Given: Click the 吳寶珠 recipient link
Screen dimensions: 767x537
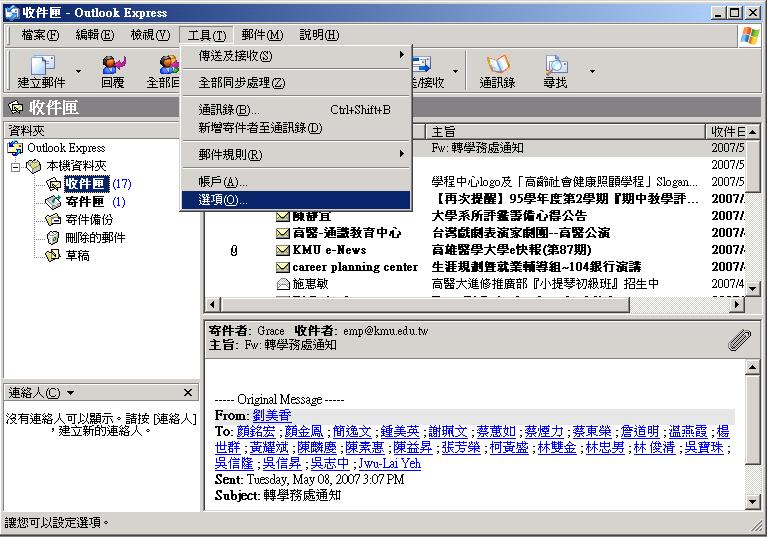Looking at the screenshot, I should (x=703, y=448).
